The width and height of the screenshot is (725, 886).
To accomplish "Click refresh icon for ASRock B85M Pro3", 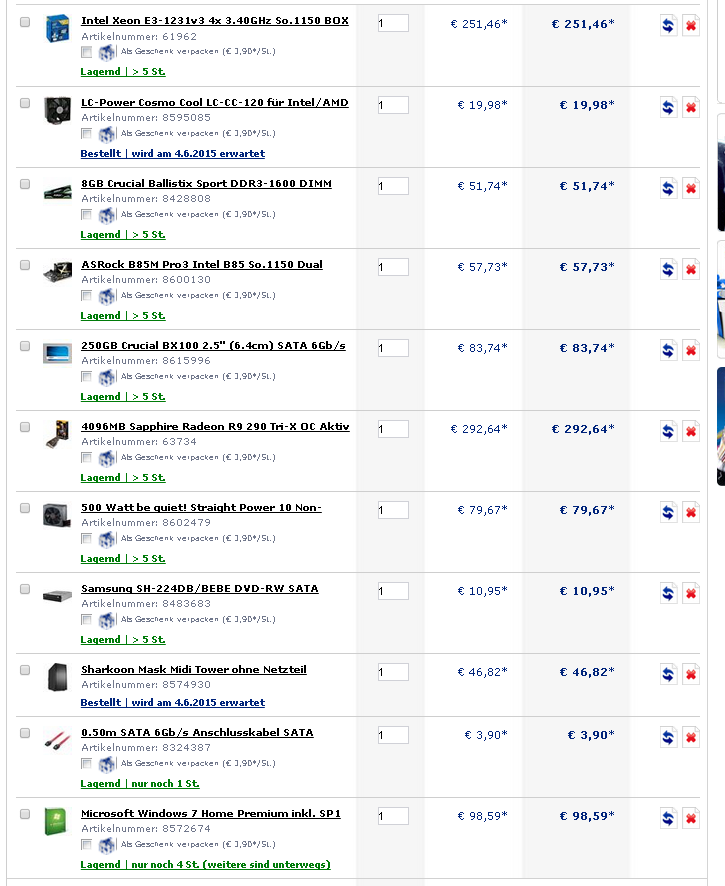I will pyautogui.click(x=668, y=269).
